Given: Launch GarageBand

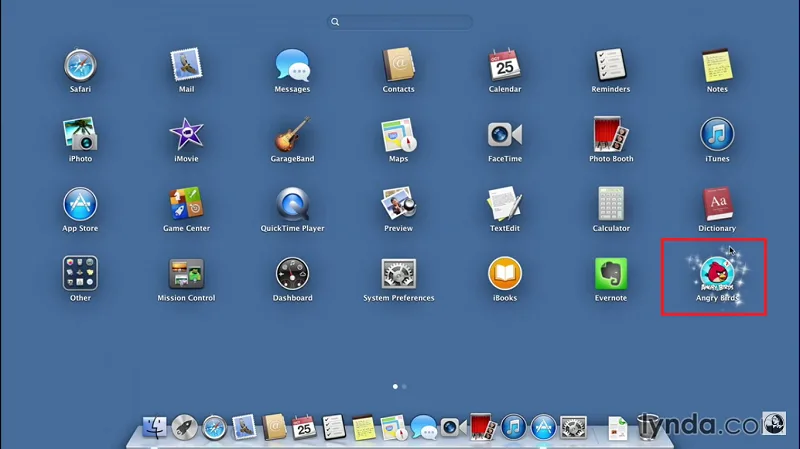Looking at the screenshot, I should [x=292, y=135].
